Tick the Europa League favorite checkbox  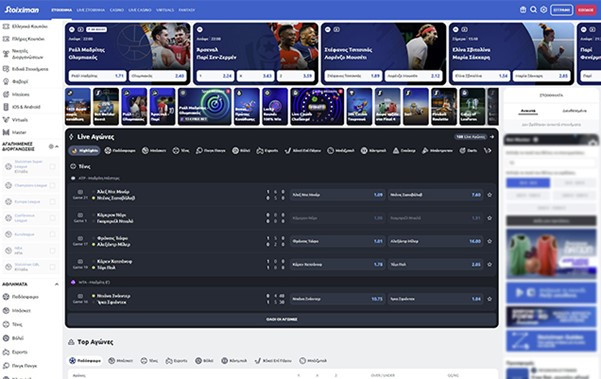(53, 202)
